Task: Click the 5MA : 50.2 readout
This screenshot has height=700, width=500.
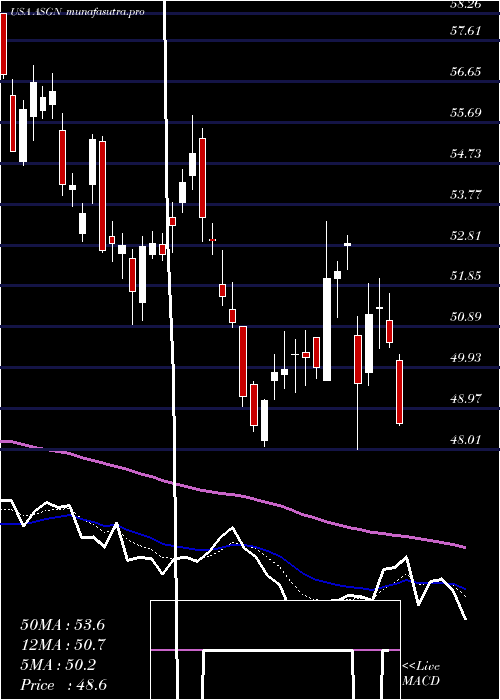Action: tap(58, 665)
